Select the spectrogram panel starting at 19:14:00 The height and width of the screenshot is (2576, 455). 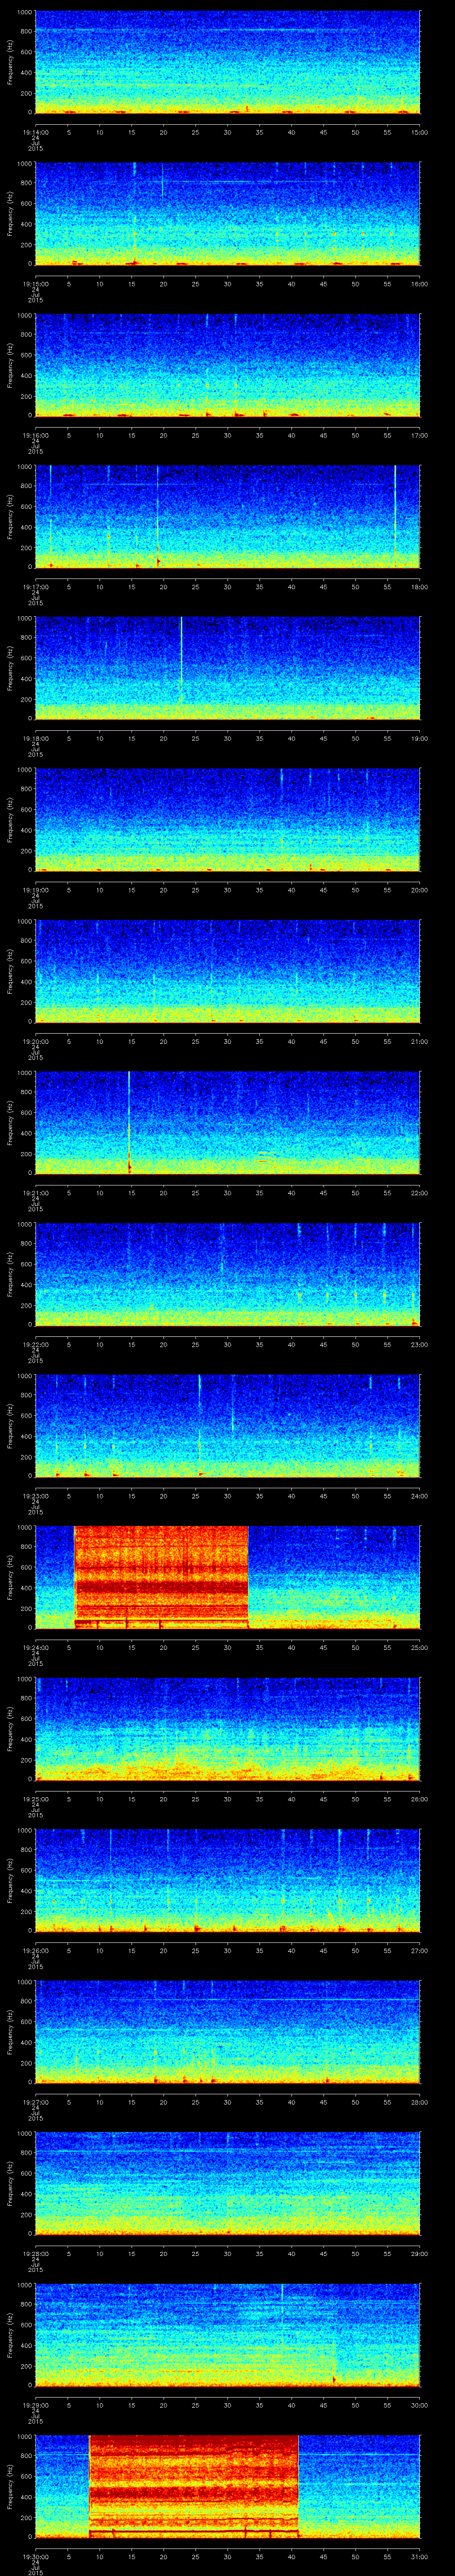[227, 62]
